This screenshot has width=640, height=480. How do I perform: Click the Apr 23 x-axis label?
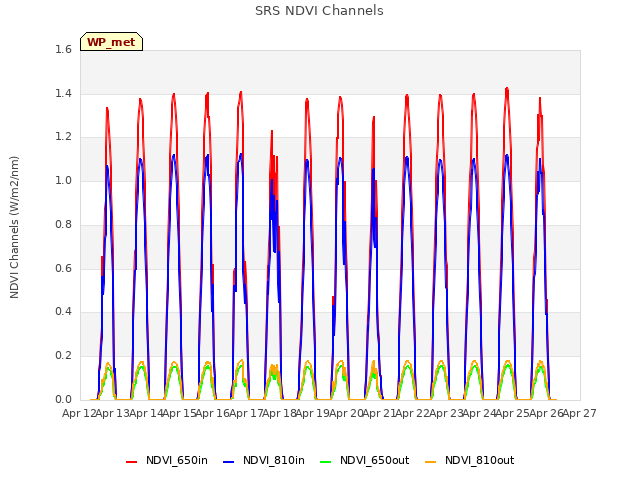pyautogui.click(x=446, y=413)
